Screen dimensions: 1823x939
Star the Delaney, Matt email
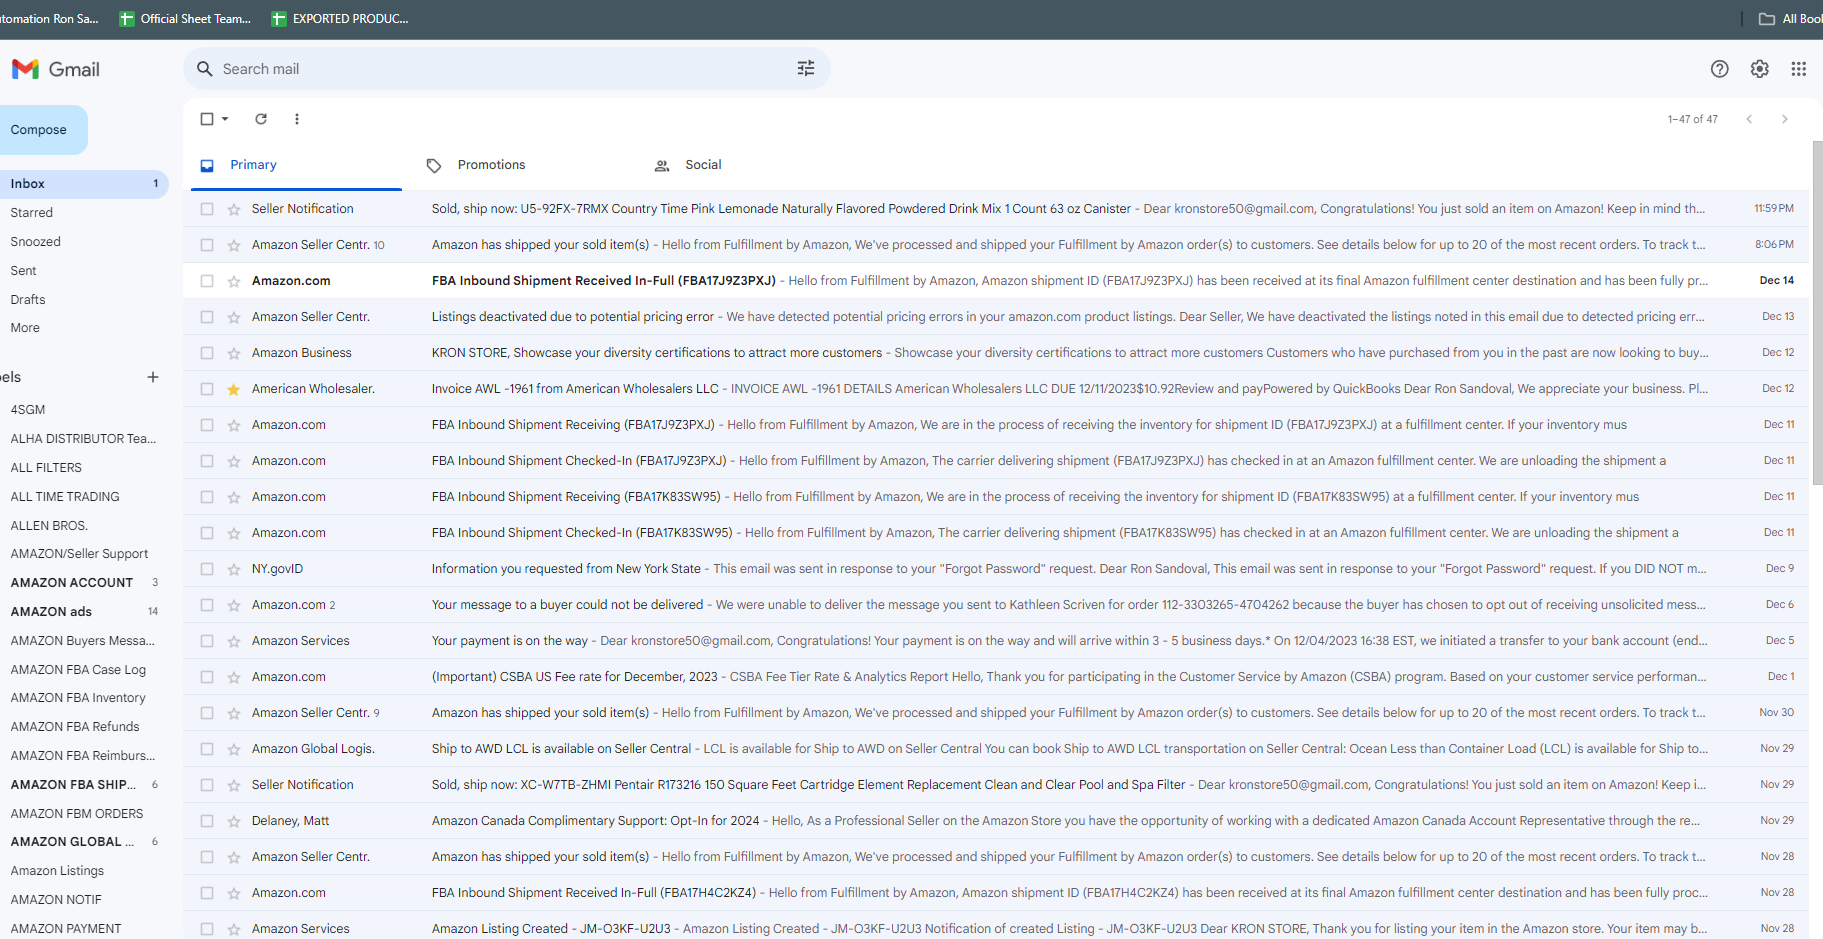pyautogui.click(x=234, y=821)
